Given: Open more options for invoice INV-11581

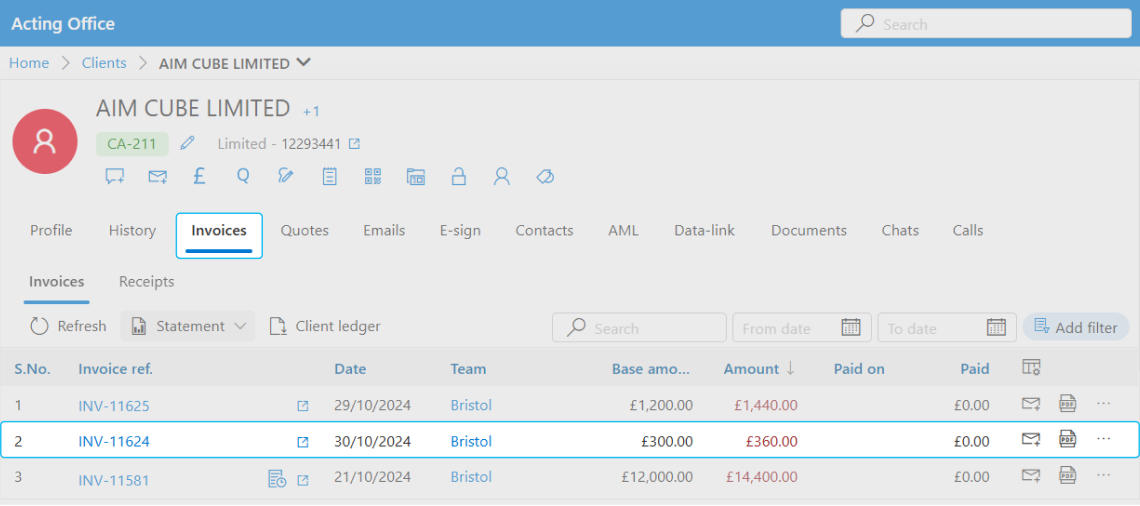Looking at the screenshot, I should [1104, 476].
